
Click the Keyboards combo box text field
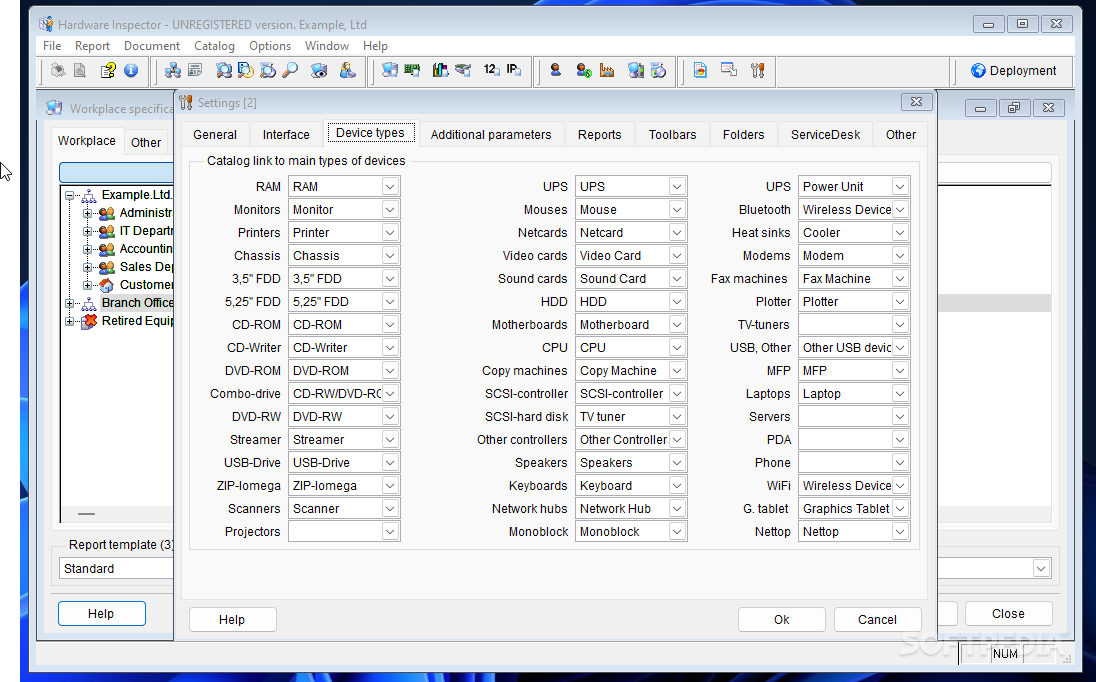(622, 486)
